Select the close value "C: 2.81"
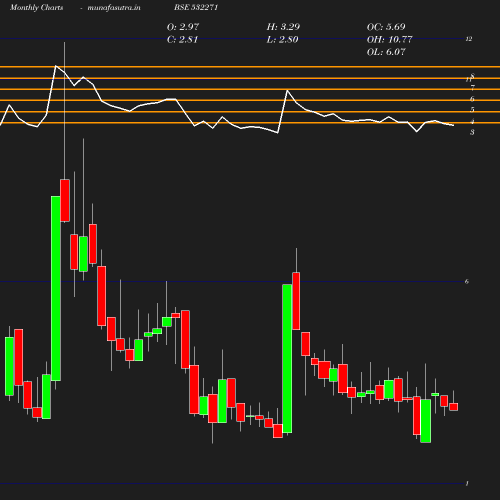The width and height of the screenshot is (500, 500). click(182, 39)
